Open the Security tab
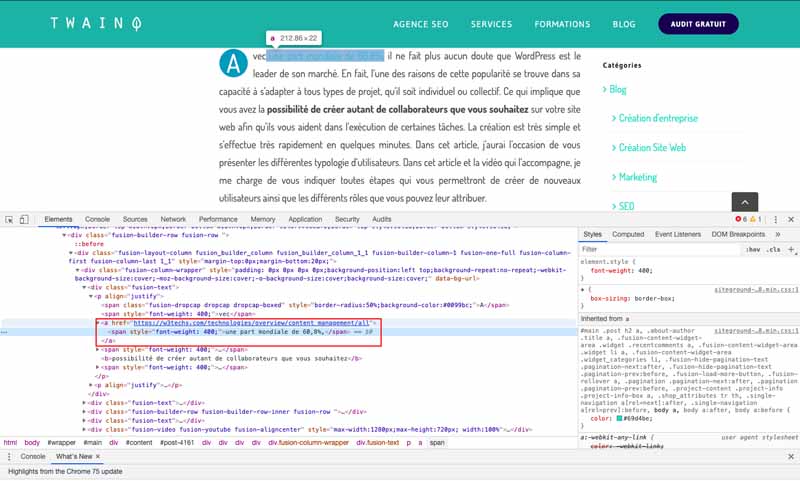800x481 pixels. coord(347,219)
